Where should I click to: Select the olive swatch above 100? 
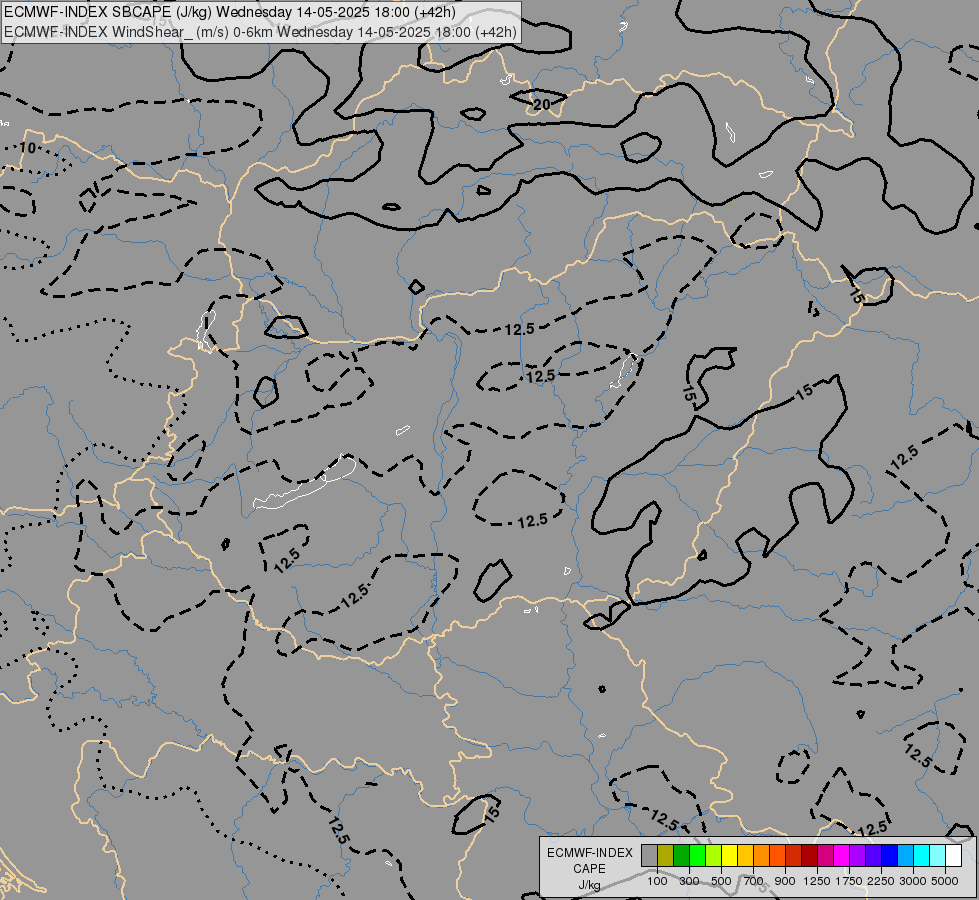coord(666,856)
